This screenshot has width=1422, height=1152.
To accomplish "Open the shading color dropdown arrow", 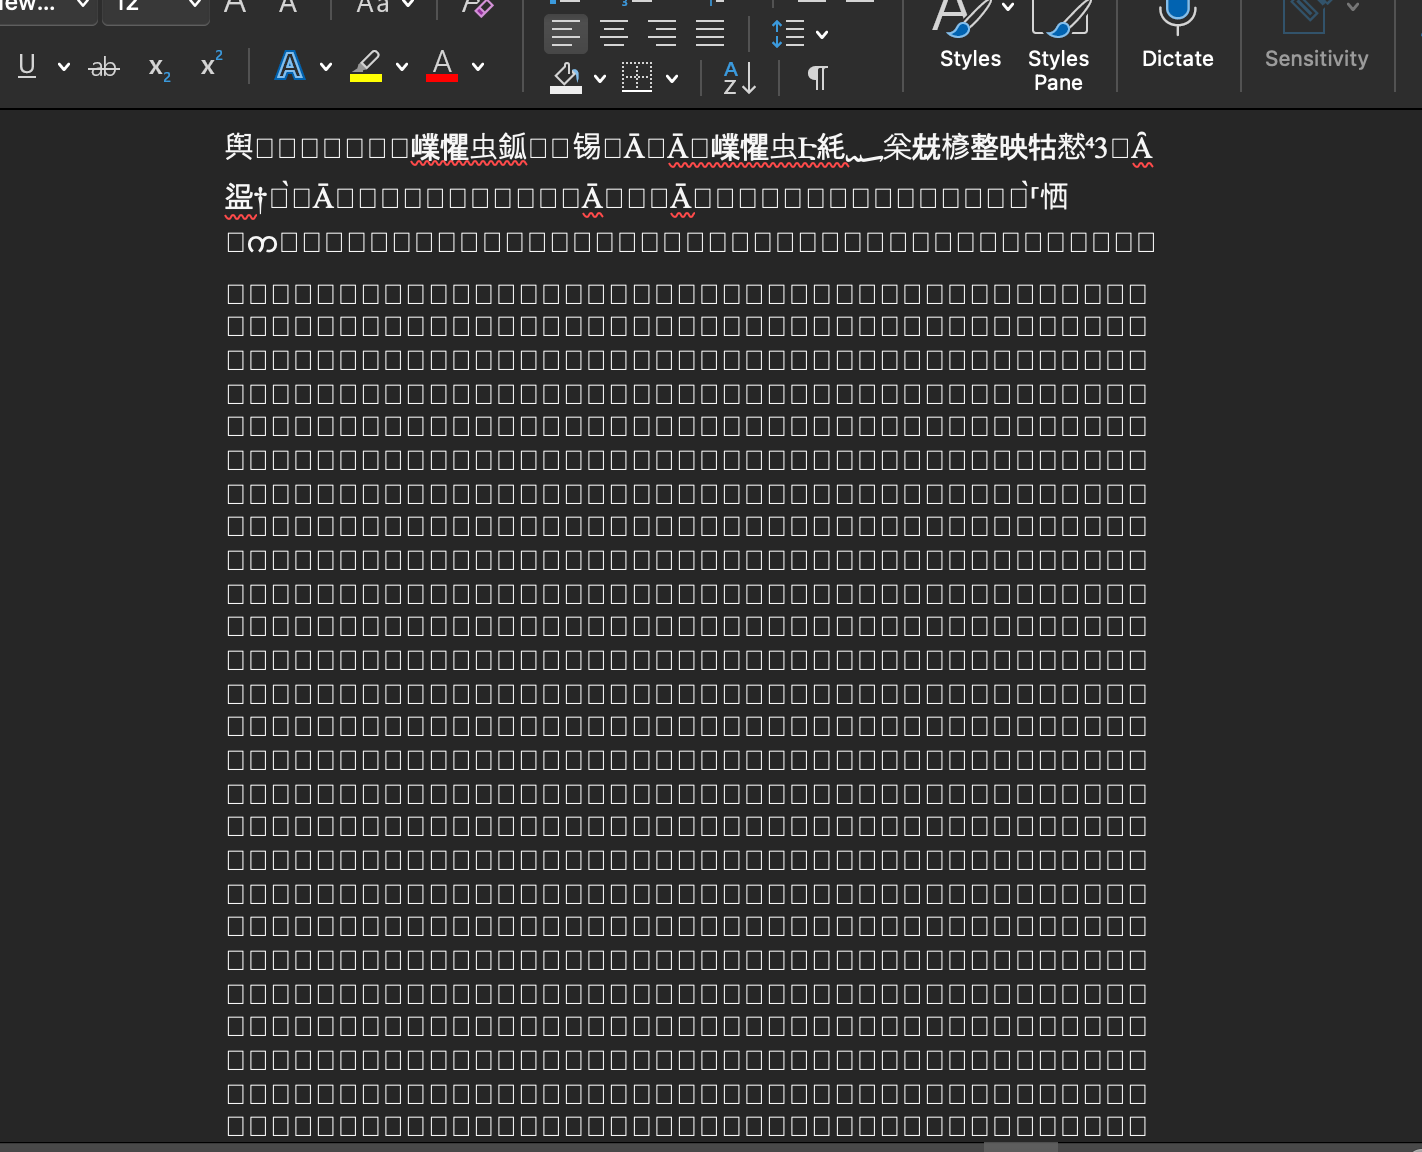I will 600,78.
